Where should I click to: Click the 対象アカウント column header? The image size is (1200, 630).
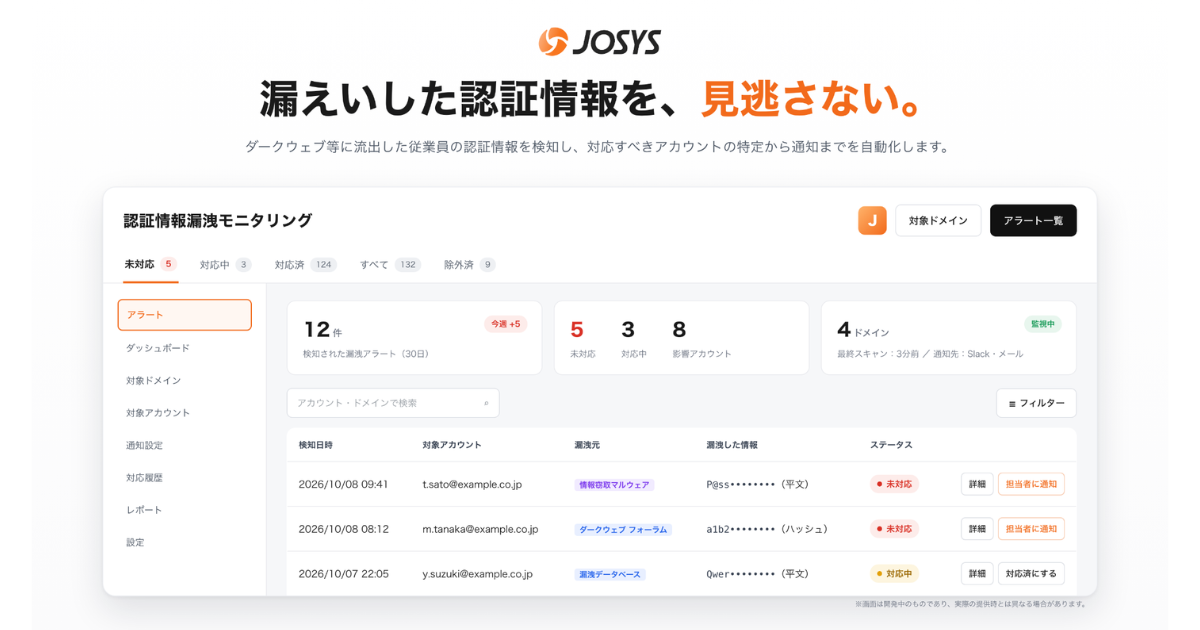(x=452, y=445)
